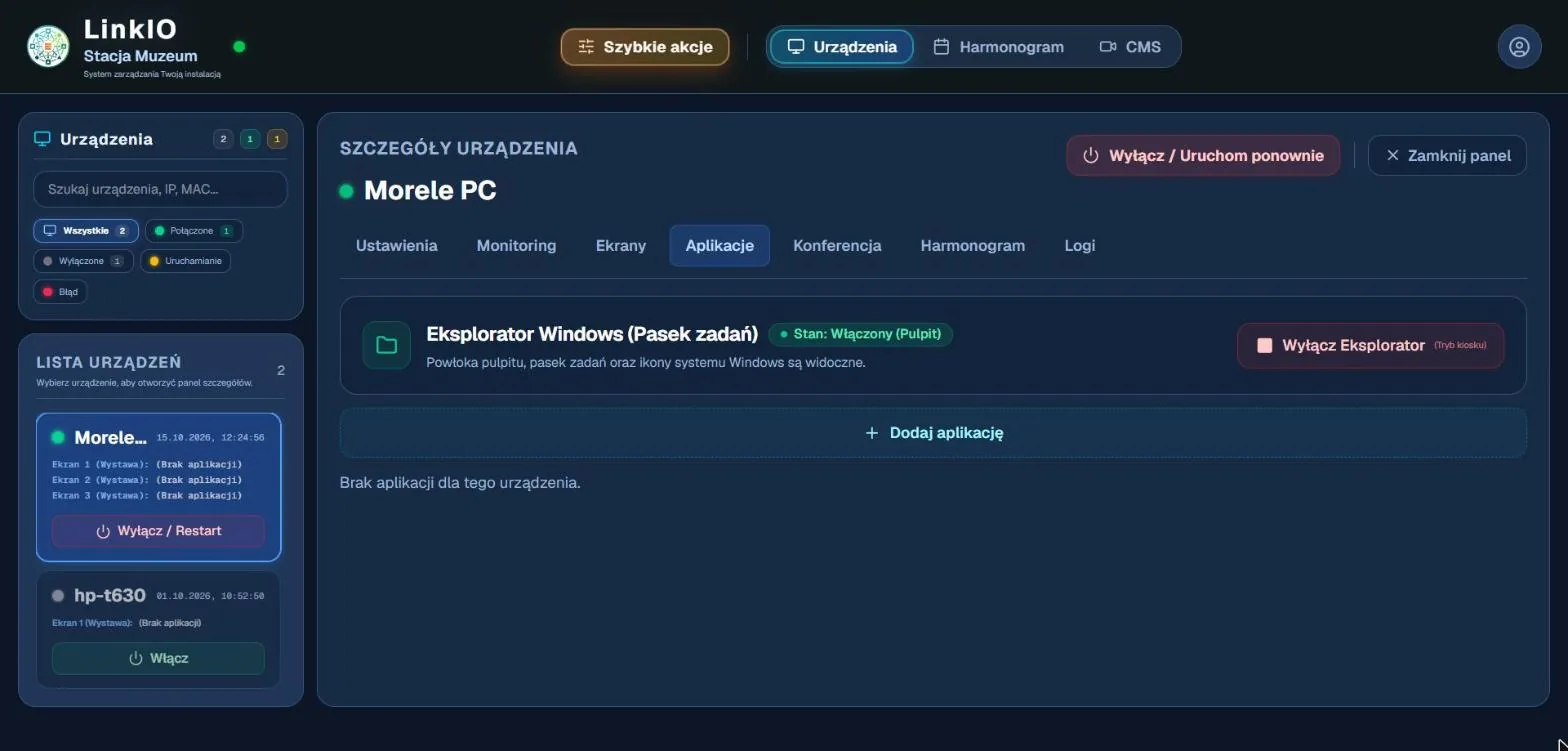Image resolution: width=1568 pixels, height=751 pixels.
Task: Open the Logi device tab
Action: [x=1080, y=245]
